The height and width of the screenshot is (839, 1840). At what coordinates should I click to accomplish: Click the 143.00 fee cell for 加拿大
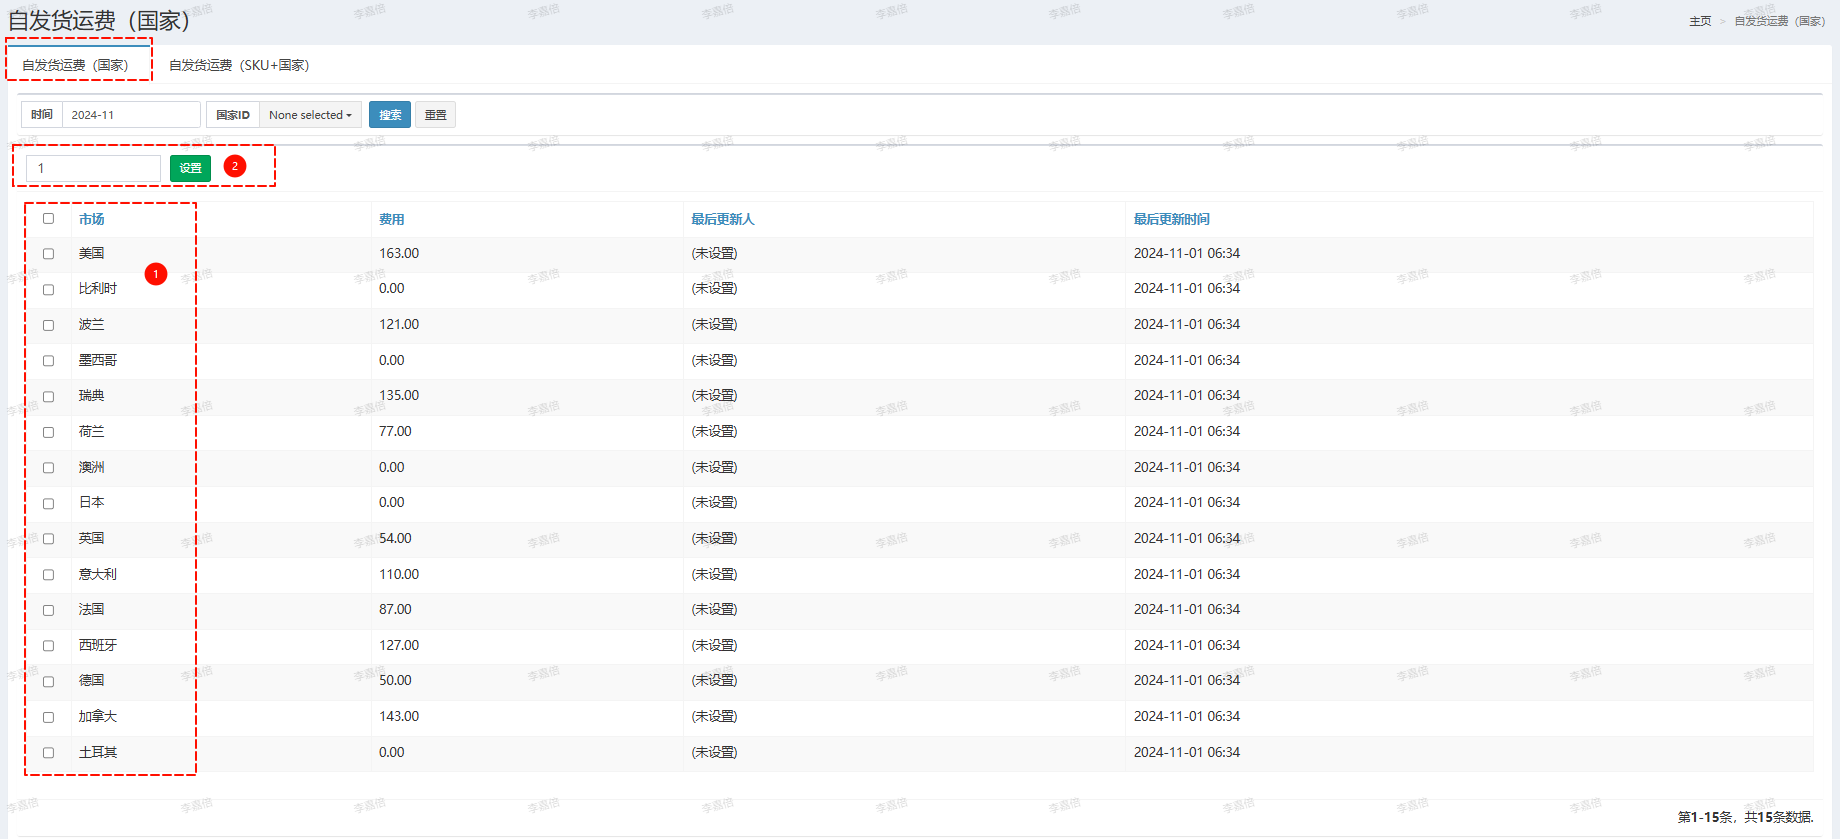399,716
